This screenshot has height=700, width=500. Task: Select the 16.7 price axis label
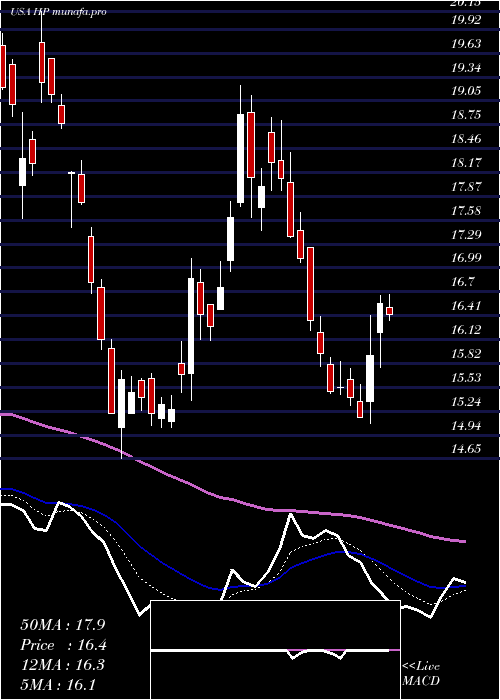463,282
